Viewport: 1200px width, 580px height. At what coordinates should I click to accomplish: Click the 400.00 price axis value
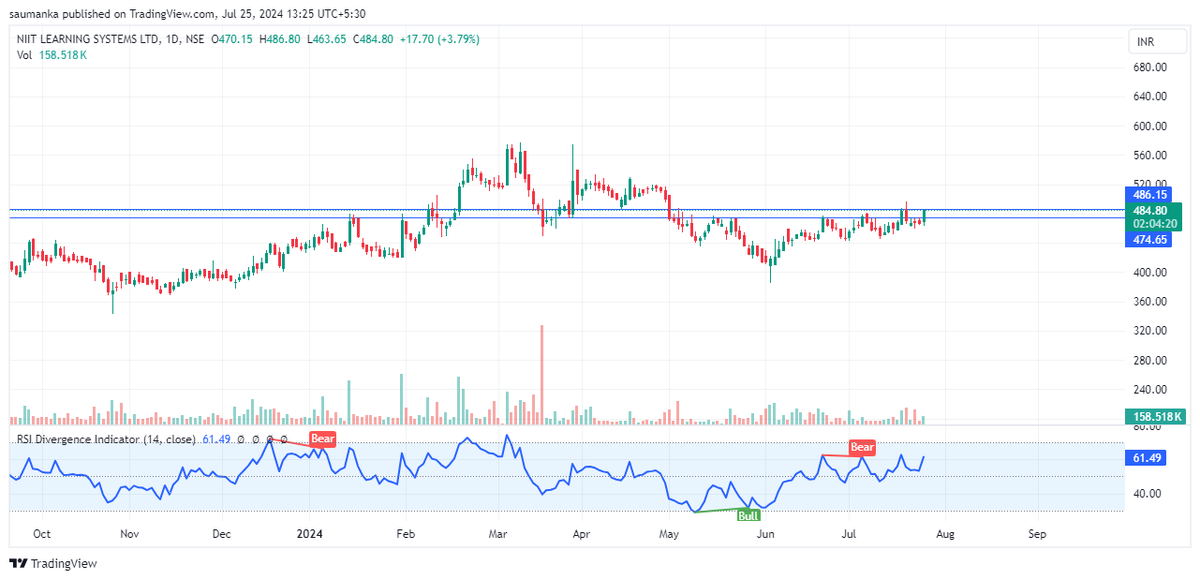click(x=1150, y=272)
